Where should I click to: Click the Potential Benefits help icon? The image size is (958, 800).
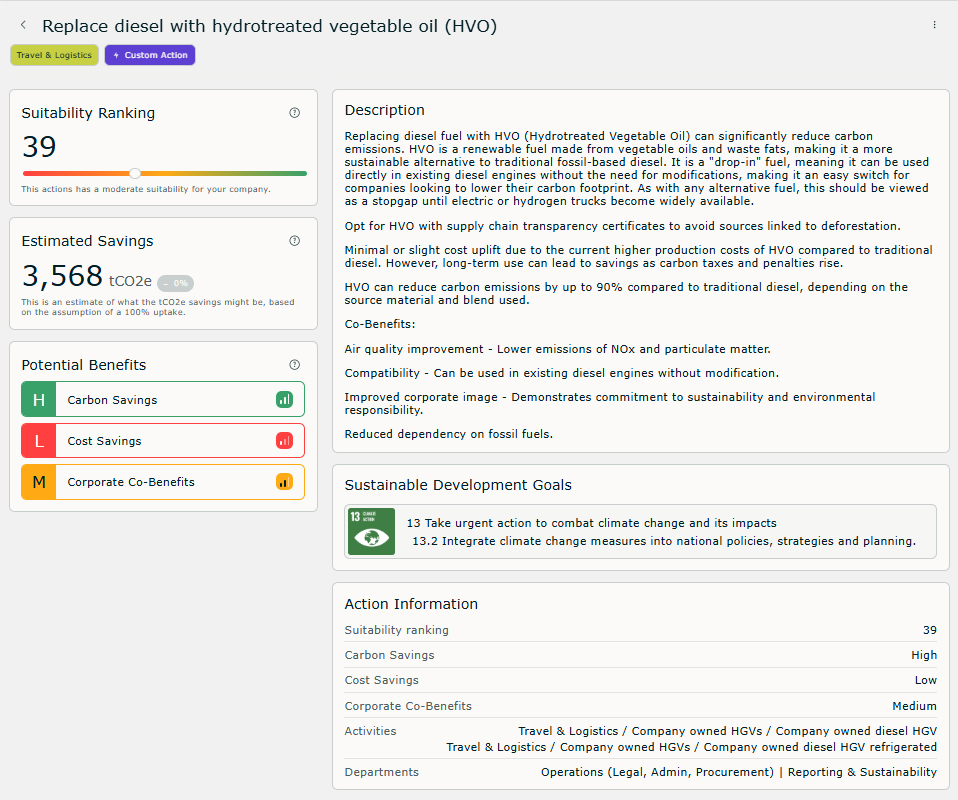pyautogui.click(x=294, y=365)
